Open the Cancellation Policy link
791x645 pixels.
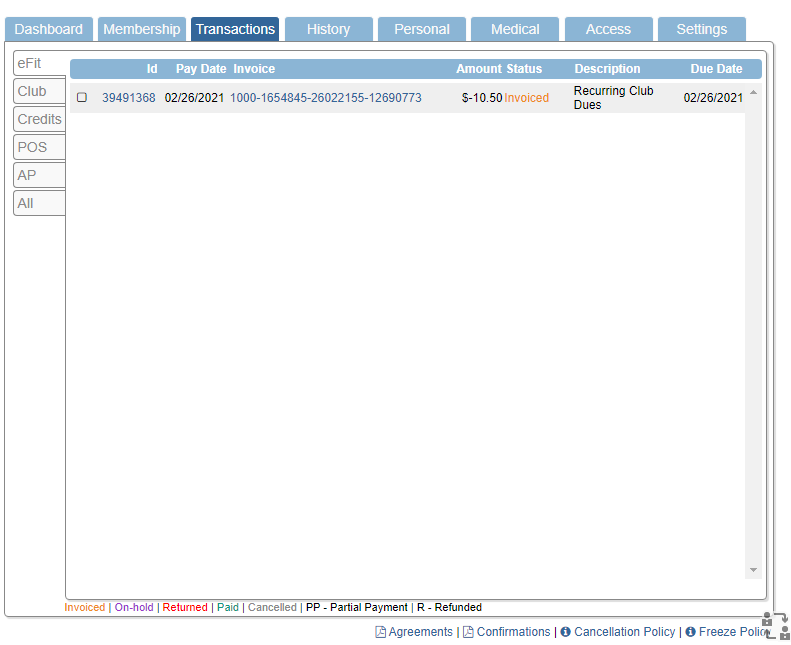click(x=625, y=632)
